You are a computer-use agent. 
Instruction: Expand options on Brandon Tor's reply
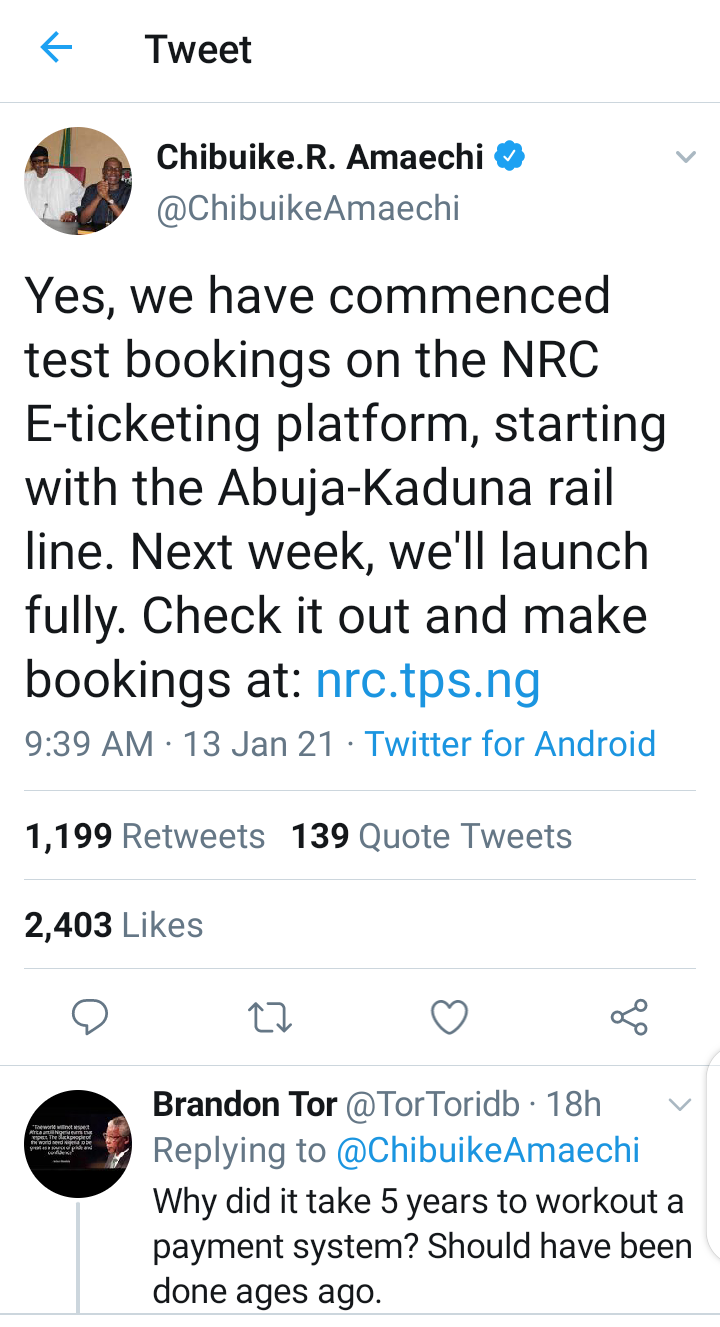[x=680, y=1105]
